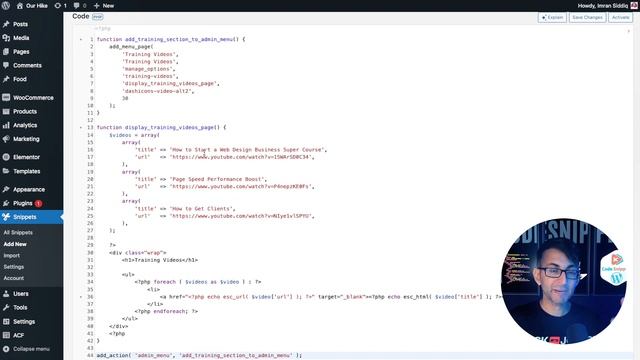Viewport: 640px width, 360px height.
Task: Open the updates indicator showing 1
Action: click(x=60, y=6)
